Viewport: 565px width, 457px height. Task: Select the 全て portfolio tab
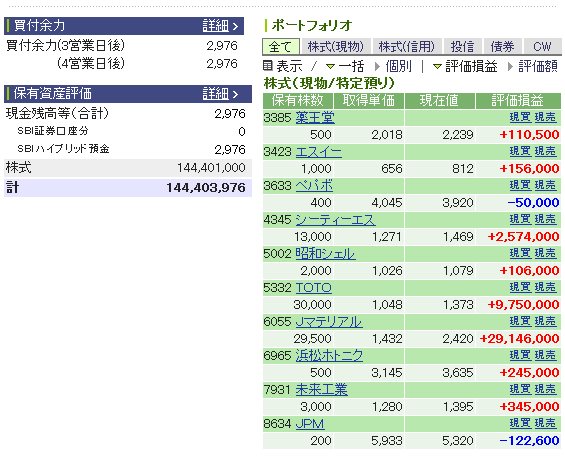click(281, 46)
